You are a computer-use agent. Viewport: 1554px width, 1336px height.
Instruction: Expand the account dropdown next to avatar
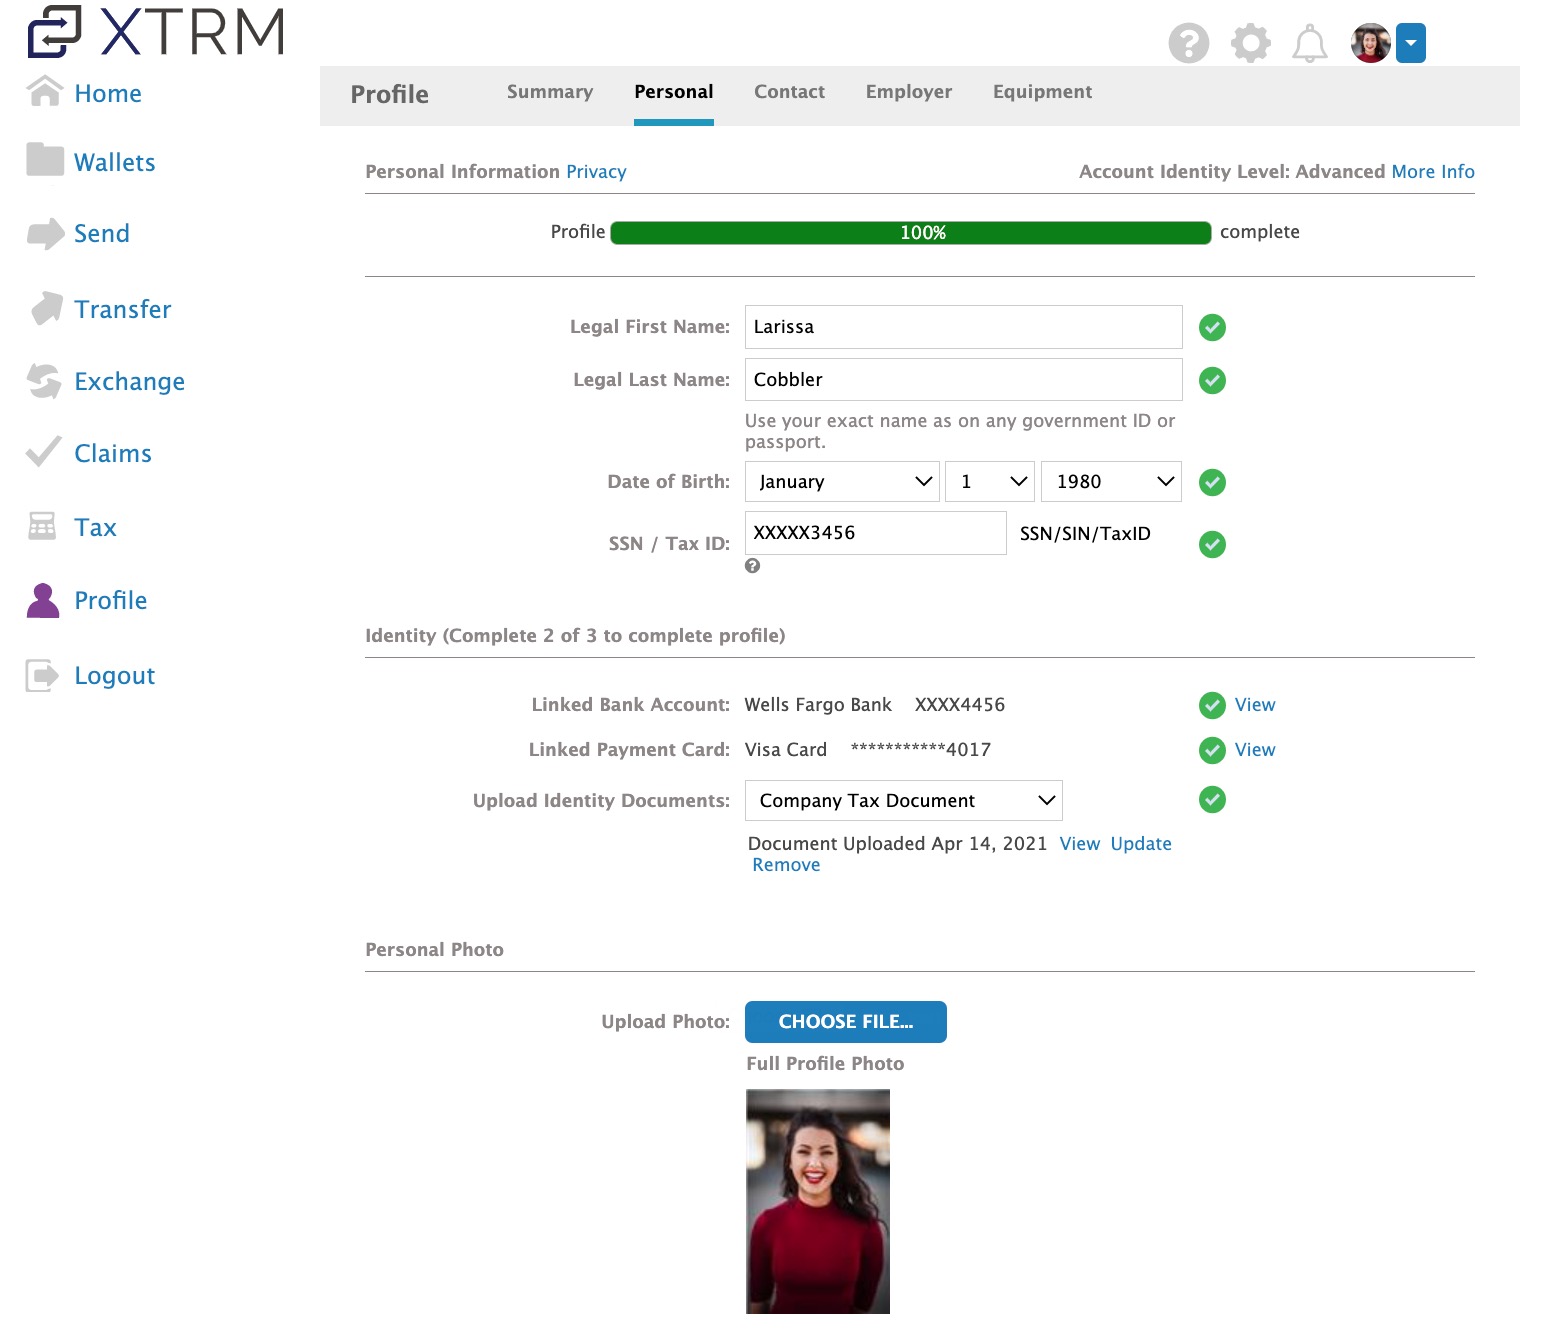tap(1411, 43)
